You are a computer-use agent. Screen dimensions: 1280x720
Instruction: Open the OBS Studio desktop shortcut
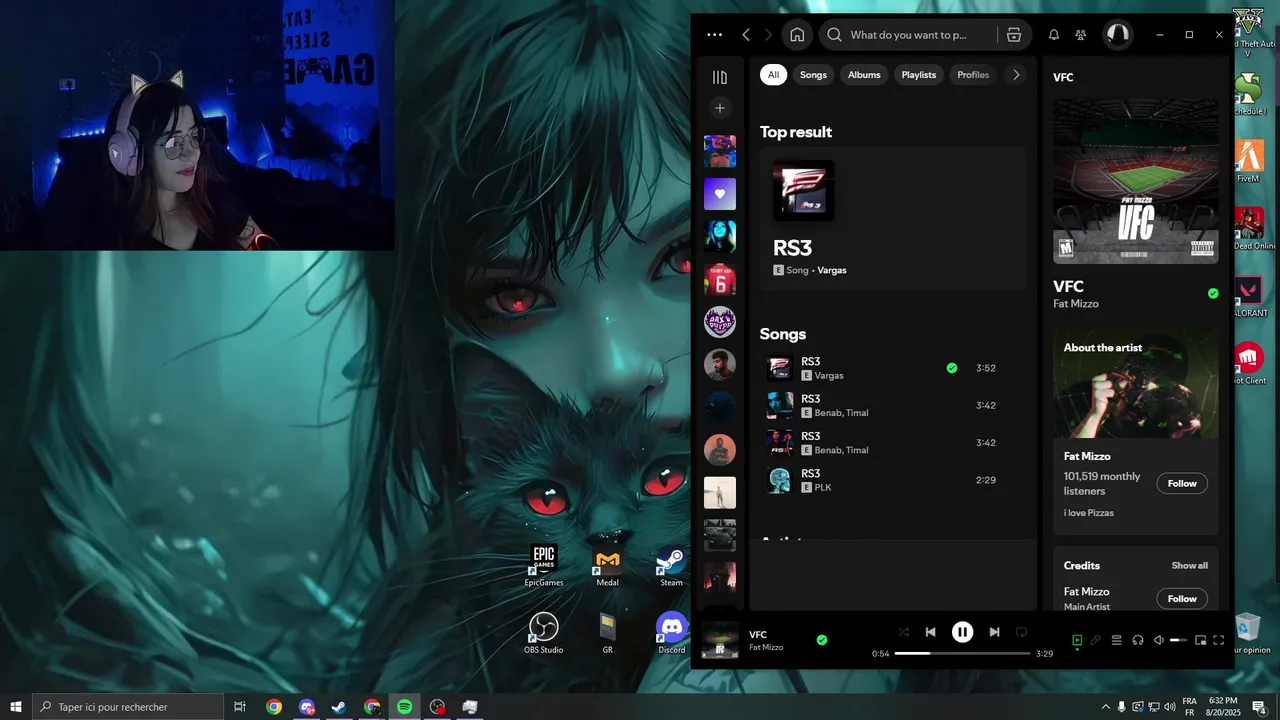pyautogui.click(x=544, y=633)
